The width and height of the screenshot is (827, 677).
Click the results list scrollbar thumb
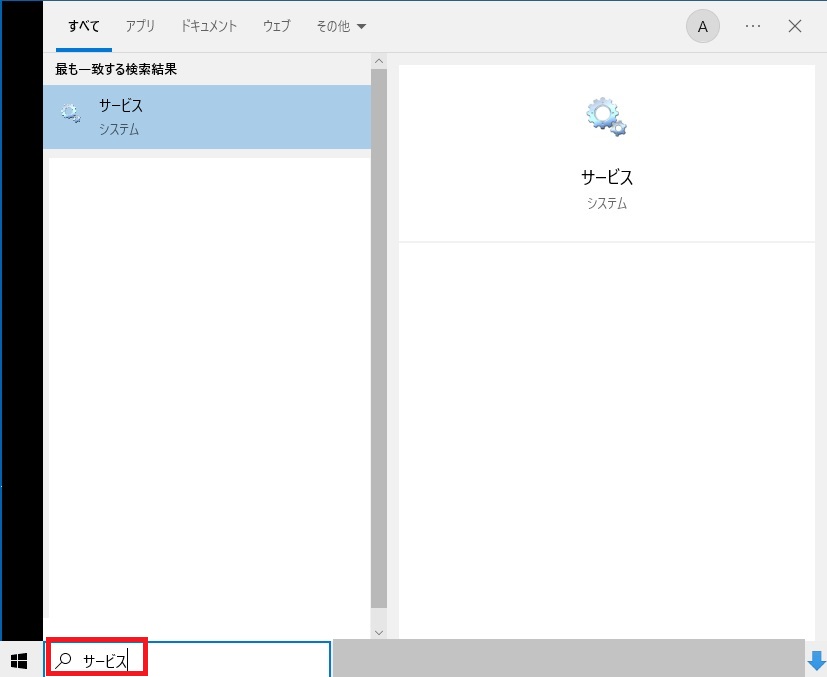point(378,340)
